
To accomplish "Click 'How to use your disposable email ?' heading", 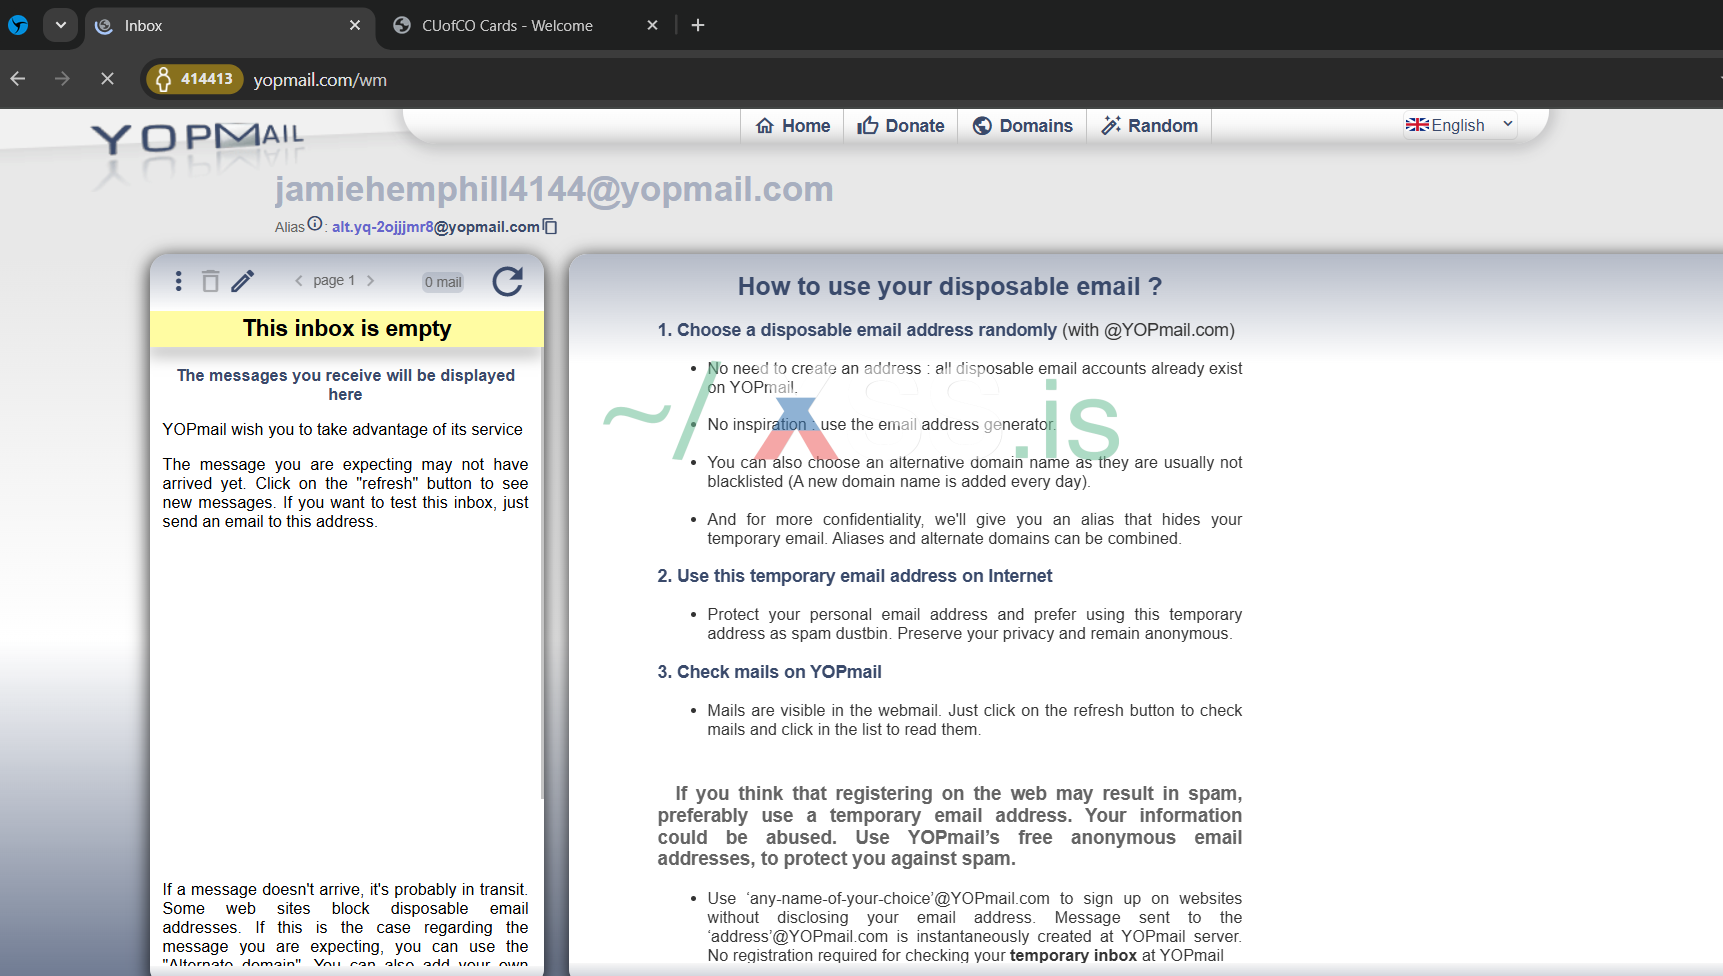I will (950, 287).
